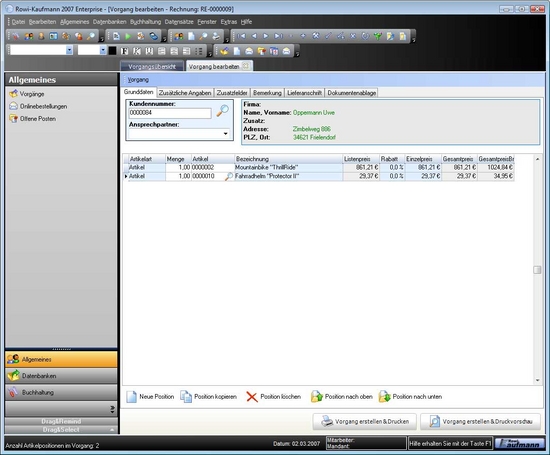
Task: Click into the Kundennummer input field
Action: coord(170,113)
